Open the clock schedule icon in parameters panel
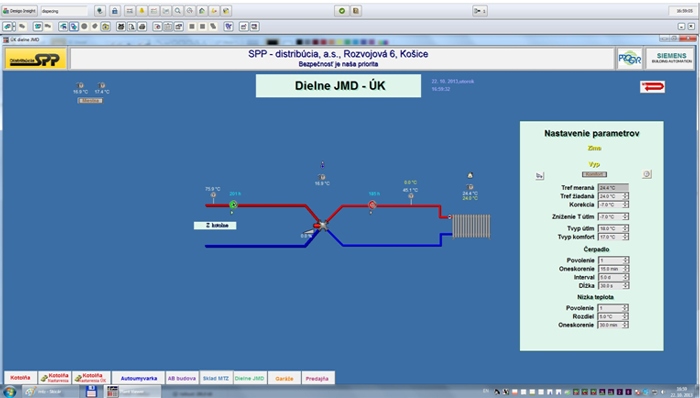The image size is (700, 398). (x=646, y=174)
